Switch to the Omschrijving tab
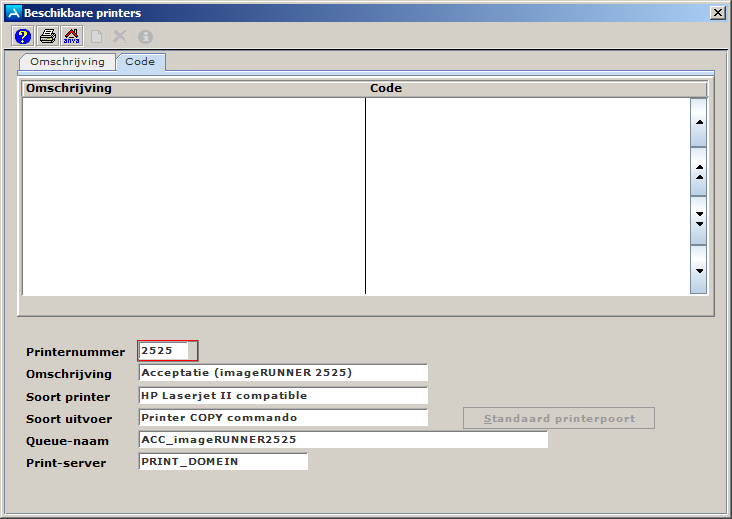 (x=67, y=62)
